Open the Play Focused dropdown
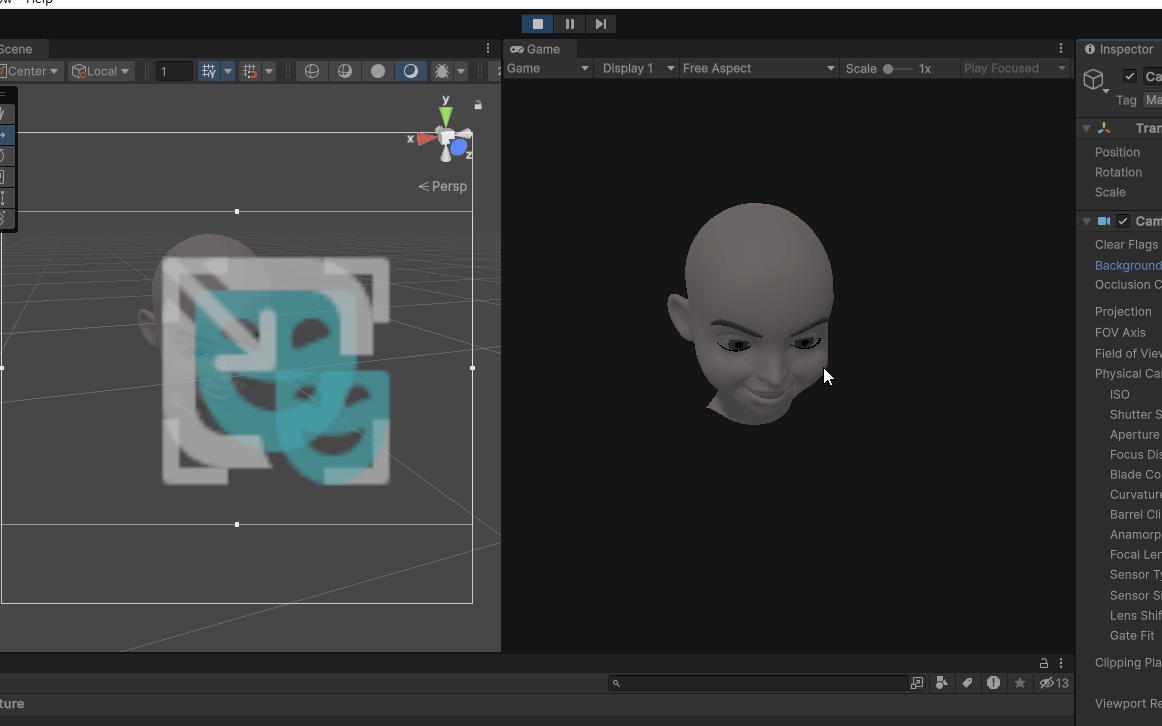 1014,68
